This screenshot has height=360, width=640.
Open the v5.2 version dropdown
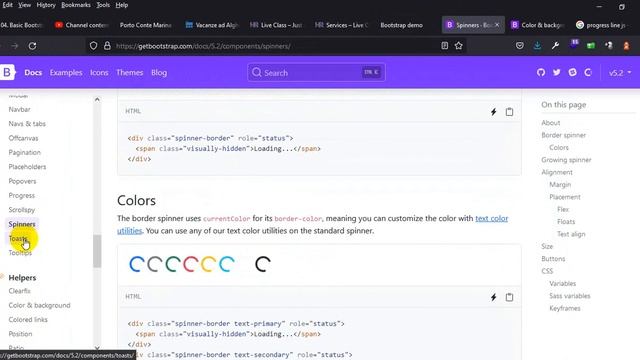coord(620,73)
